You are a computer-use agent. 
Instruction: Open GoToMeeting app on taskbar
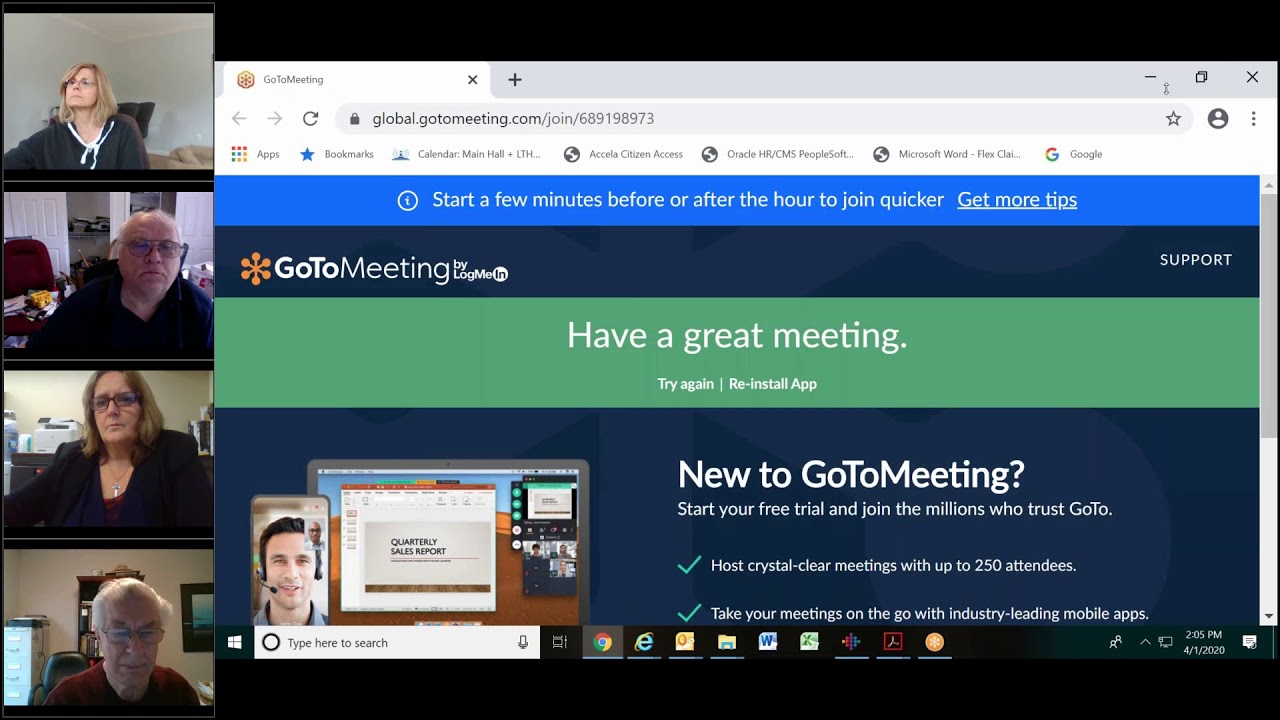point(935,643)
